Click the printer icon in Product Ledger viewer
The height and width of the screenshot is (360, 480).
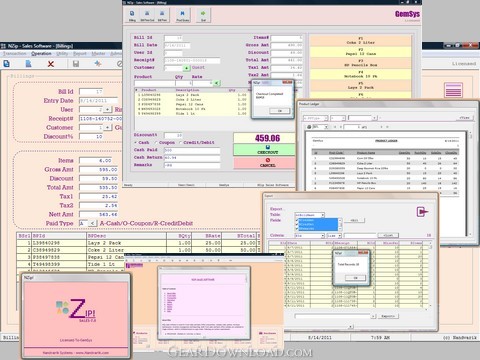[x=309, y=127]
